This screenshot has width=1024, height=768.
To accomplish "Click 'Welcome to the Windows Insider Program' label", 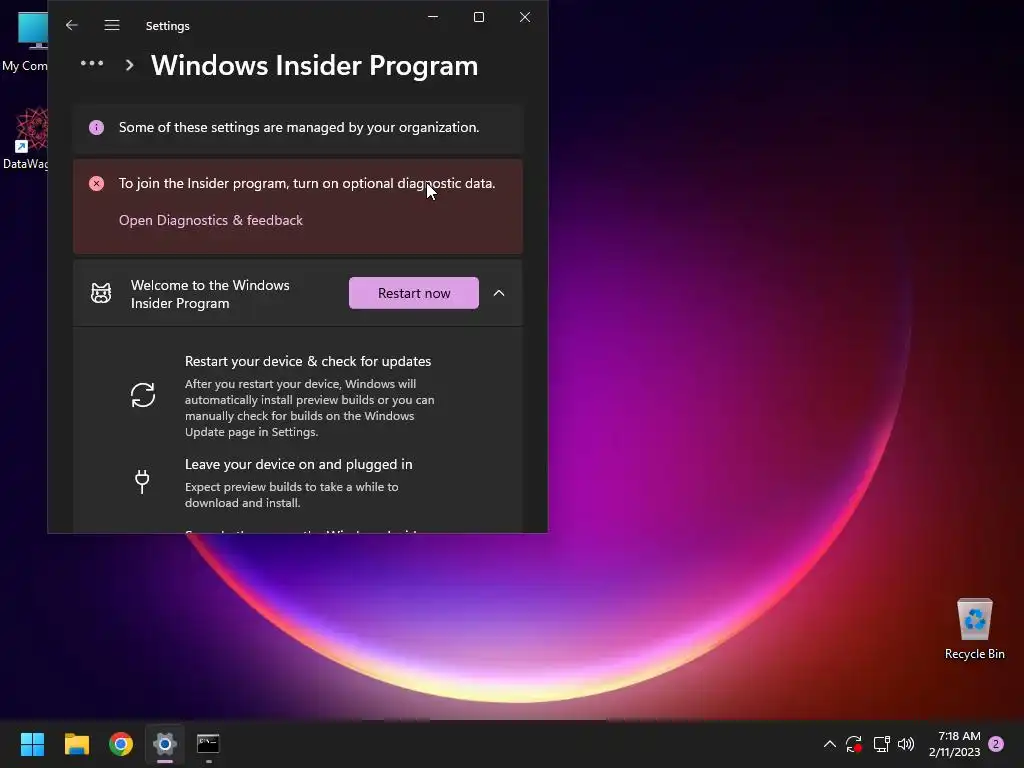I will [x=210, y=294].
